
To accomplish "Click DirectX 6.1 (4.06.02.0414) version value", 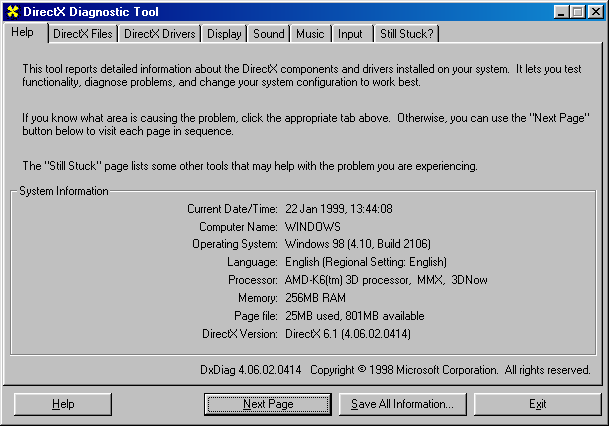I will coord(348,334).
